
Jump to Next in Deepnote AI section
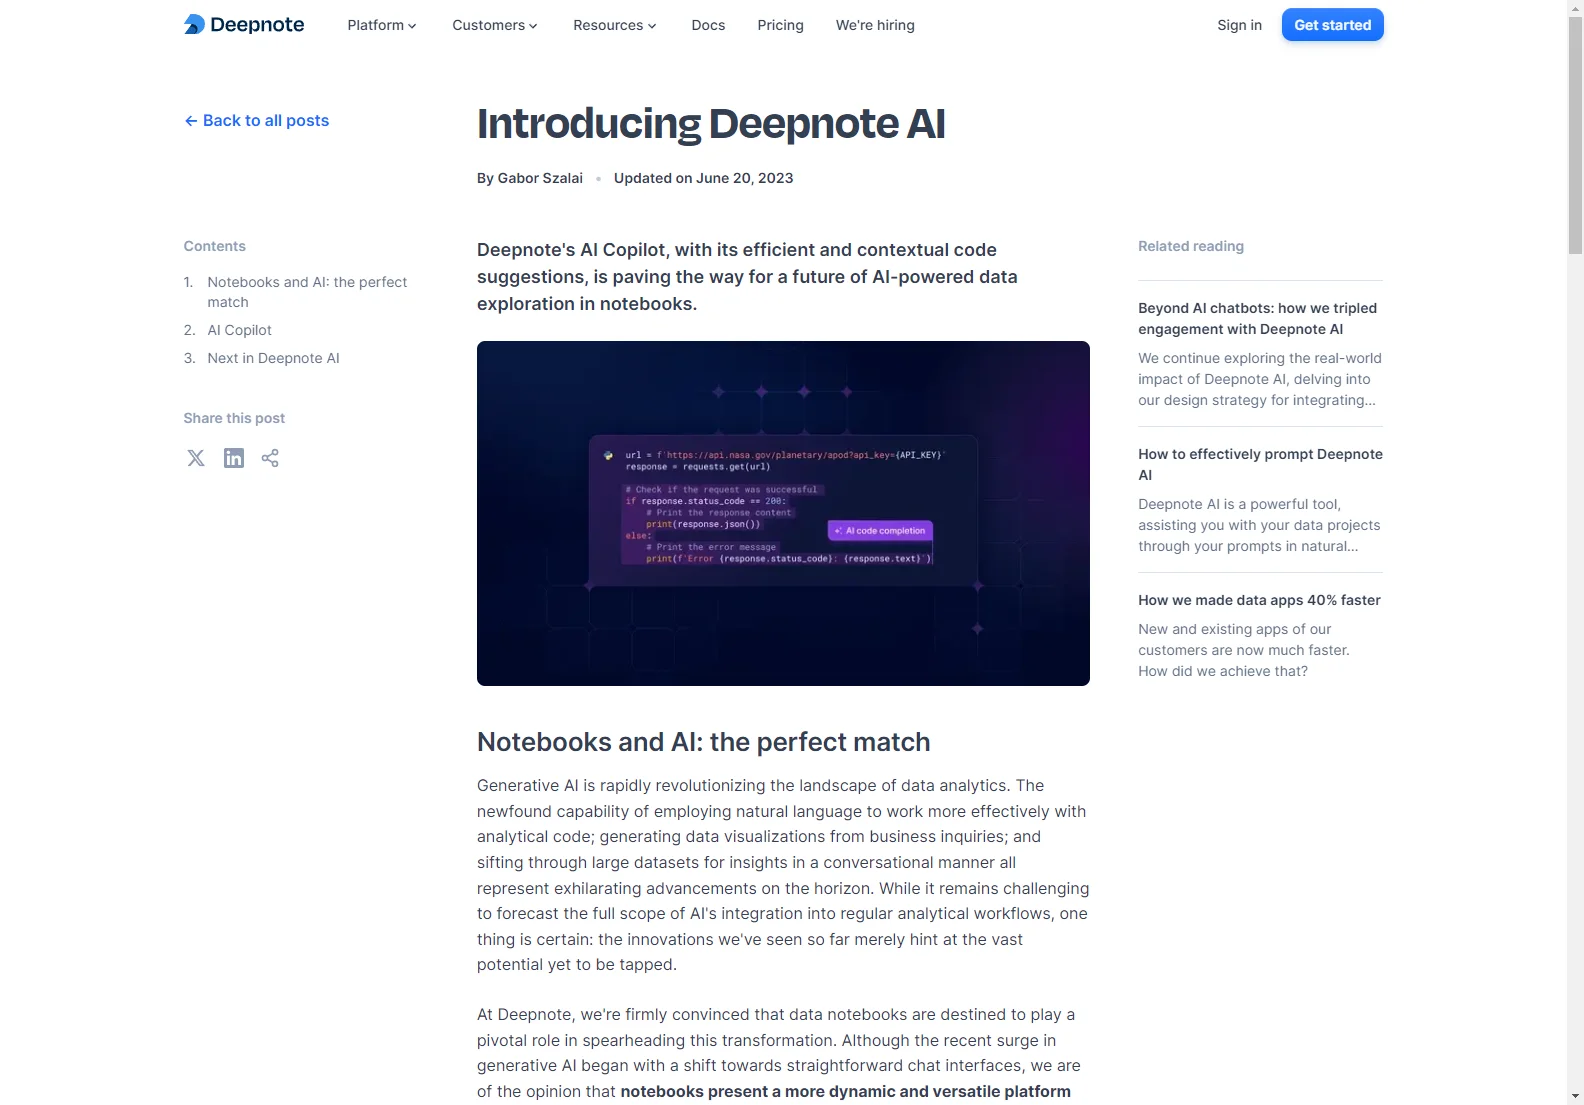pyautogui.click(x=273, y=358)
